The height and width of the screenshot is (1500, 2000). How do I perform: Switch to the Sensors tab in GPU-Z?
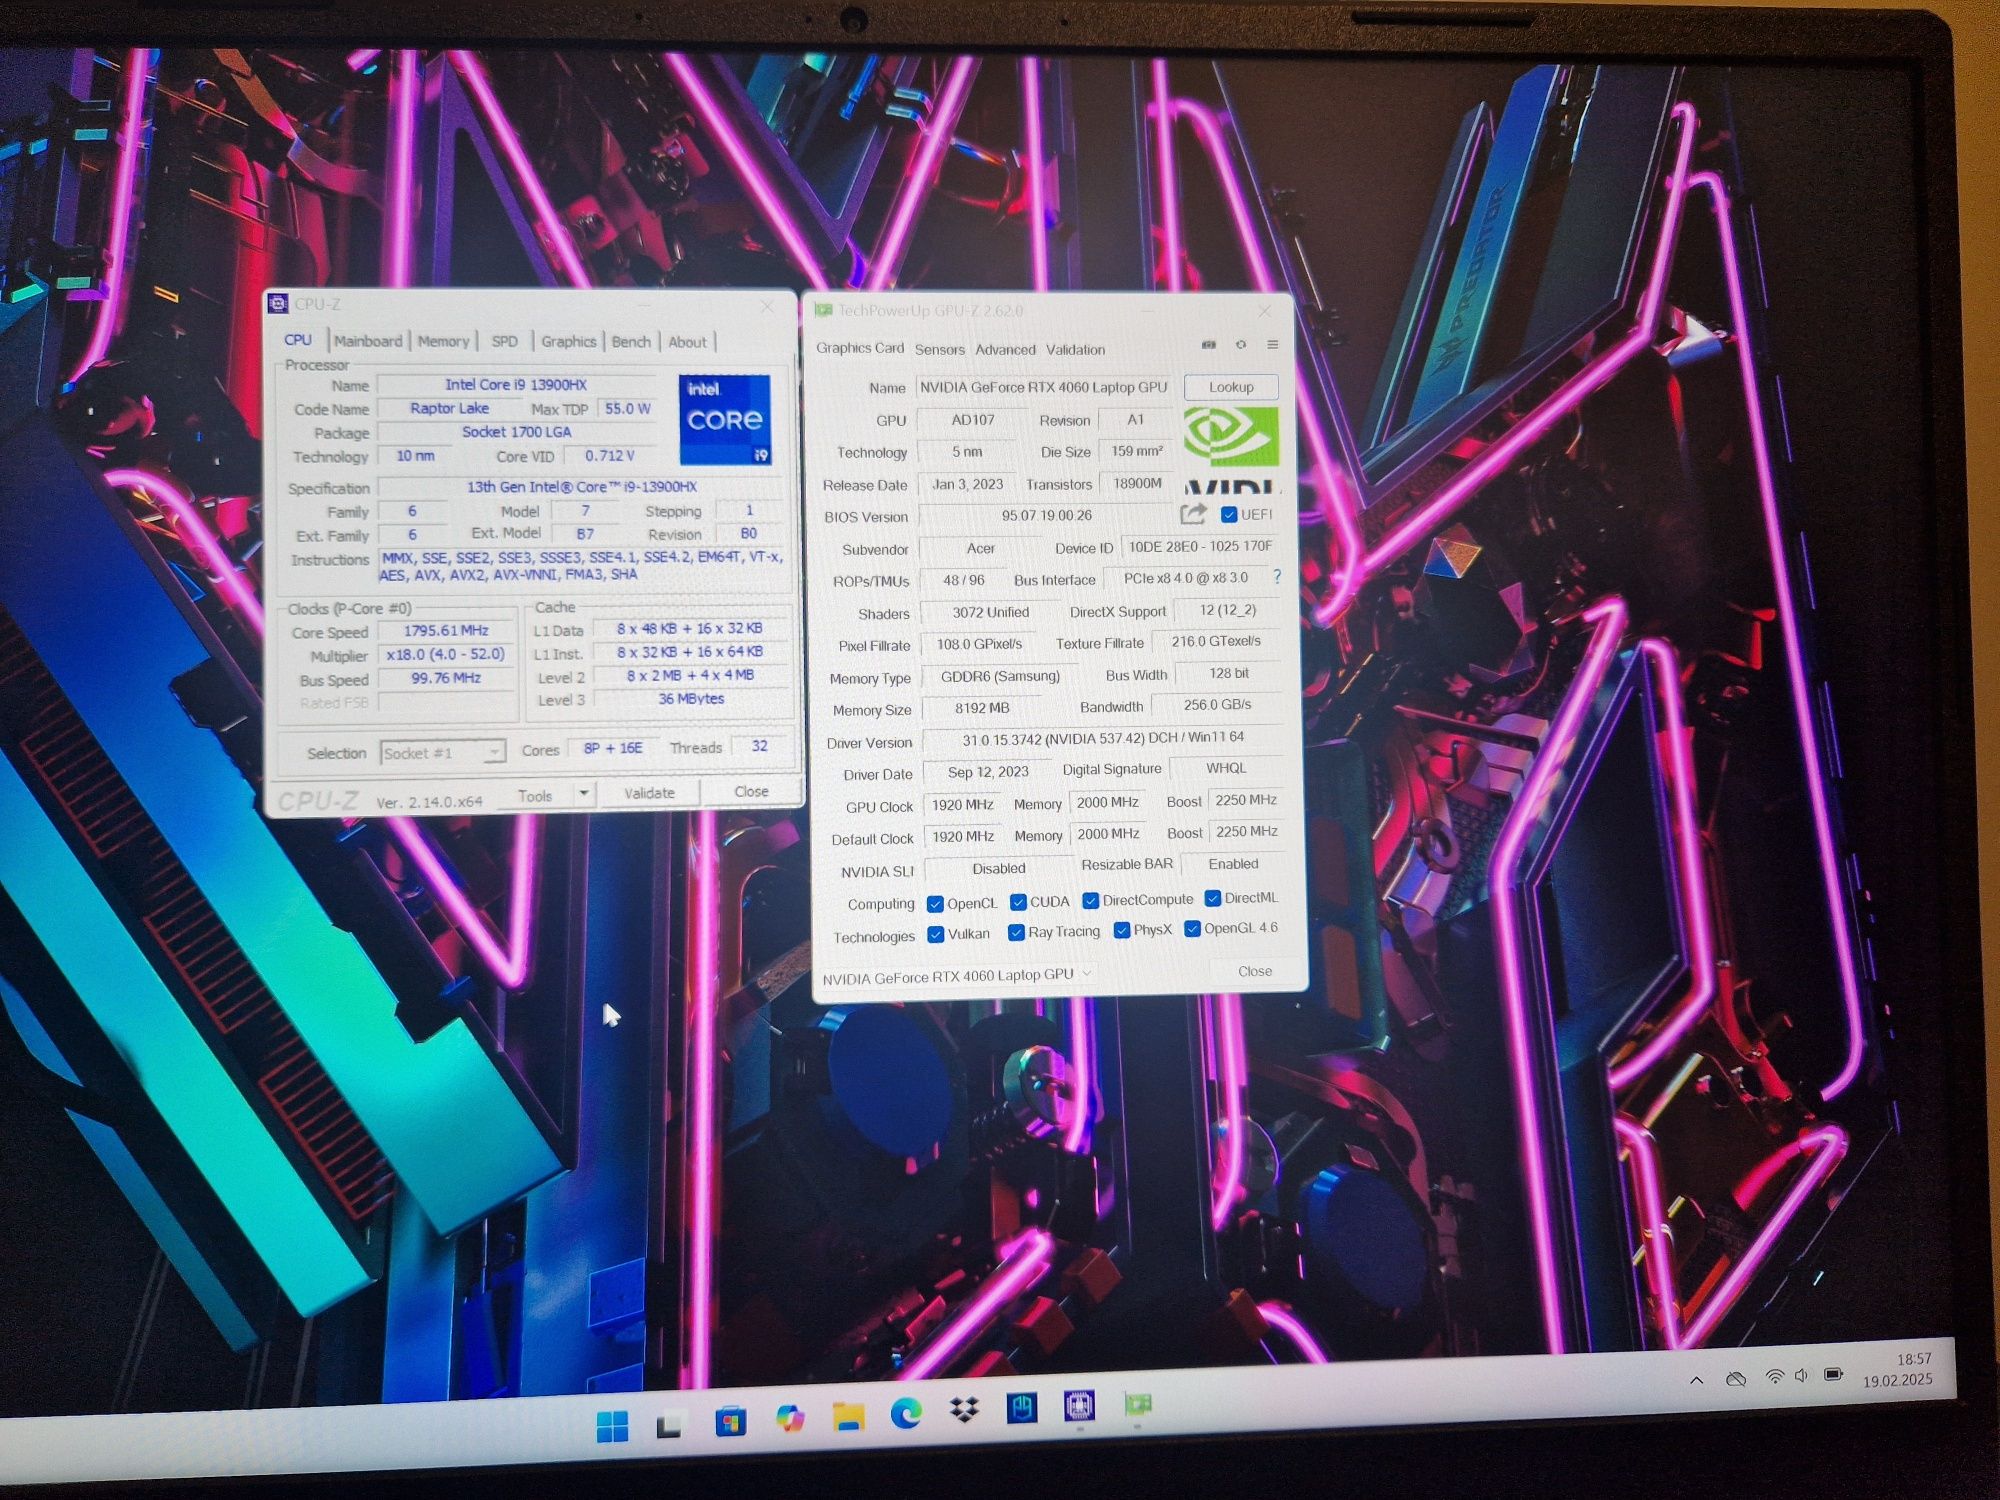click(940, 349)
